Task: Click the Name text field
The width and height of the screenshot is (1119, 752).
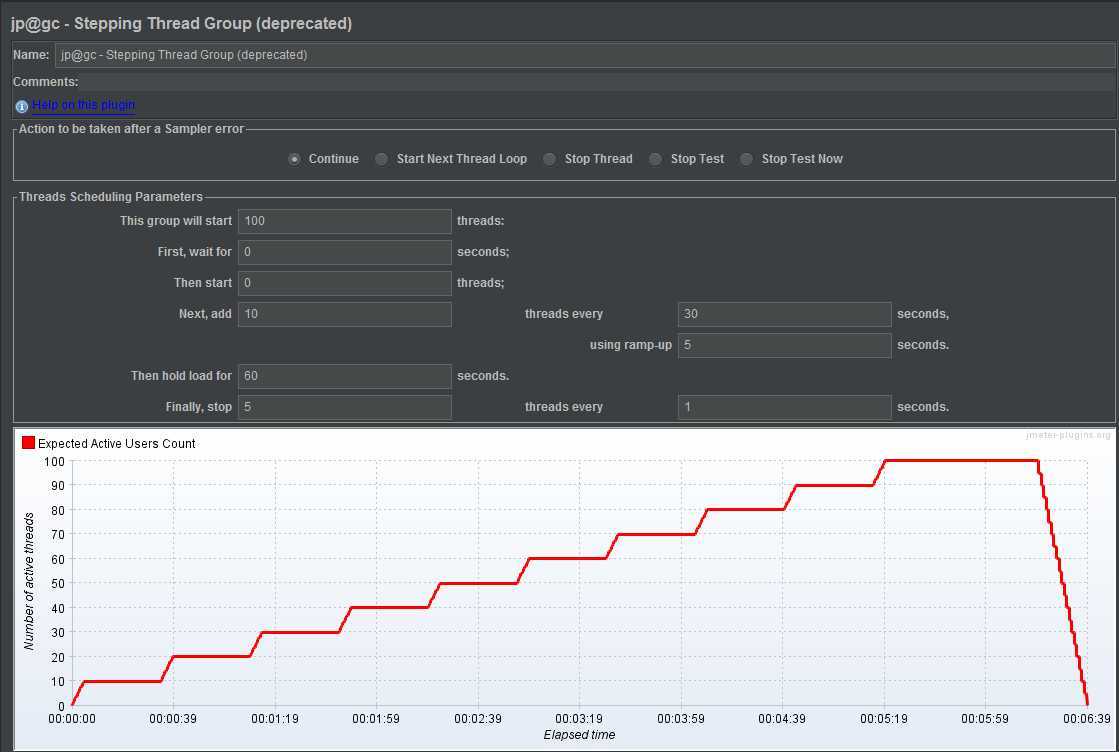Action: coord(584,55)
